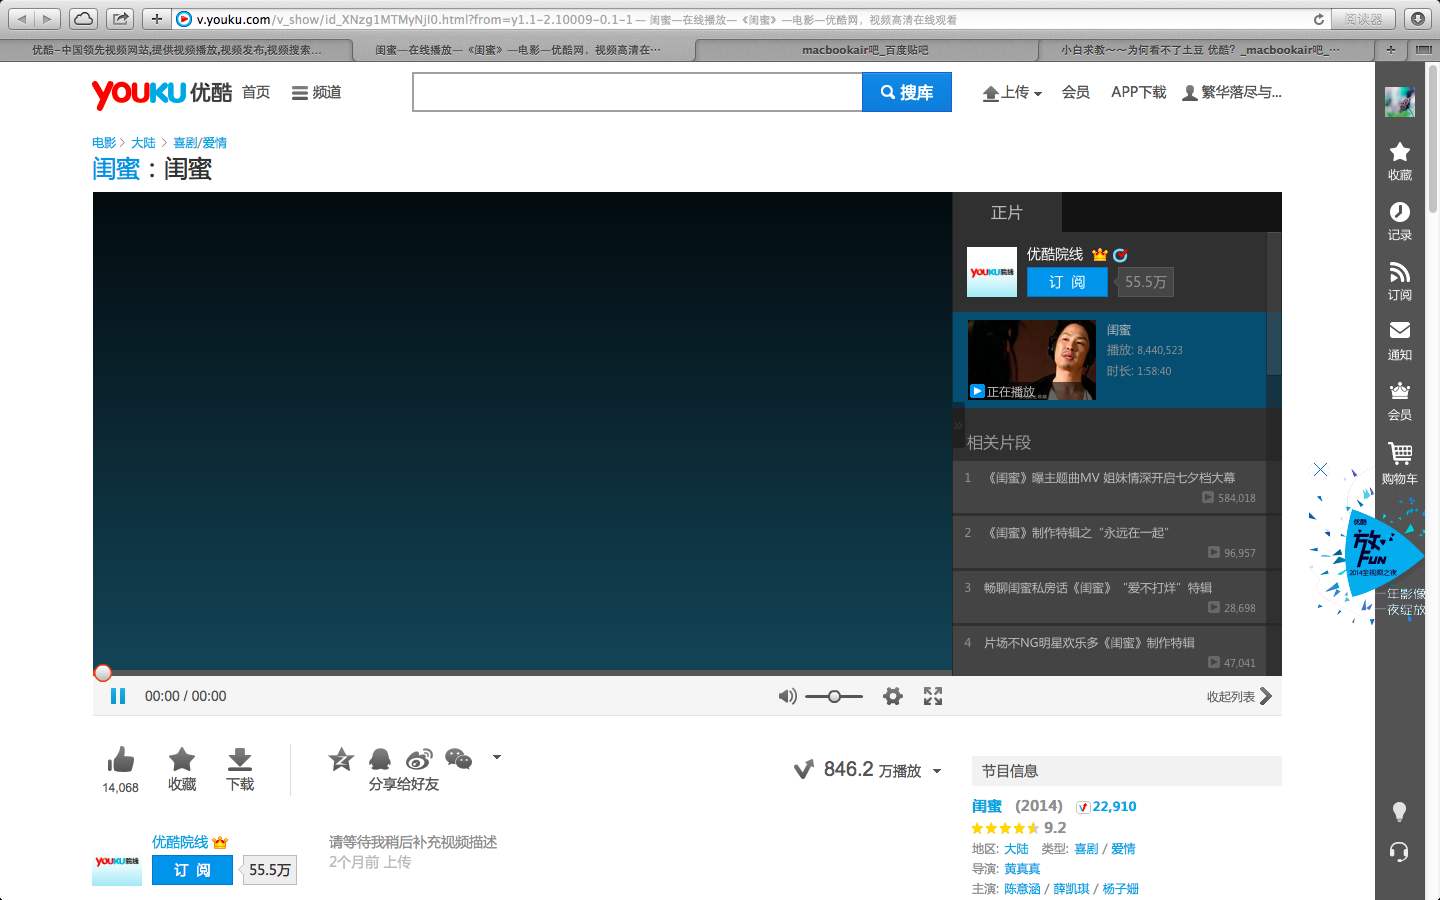Viewport: 1440px width, 900px height.
Task: Download the video with the download icon
Action: (x=240, y=761)
